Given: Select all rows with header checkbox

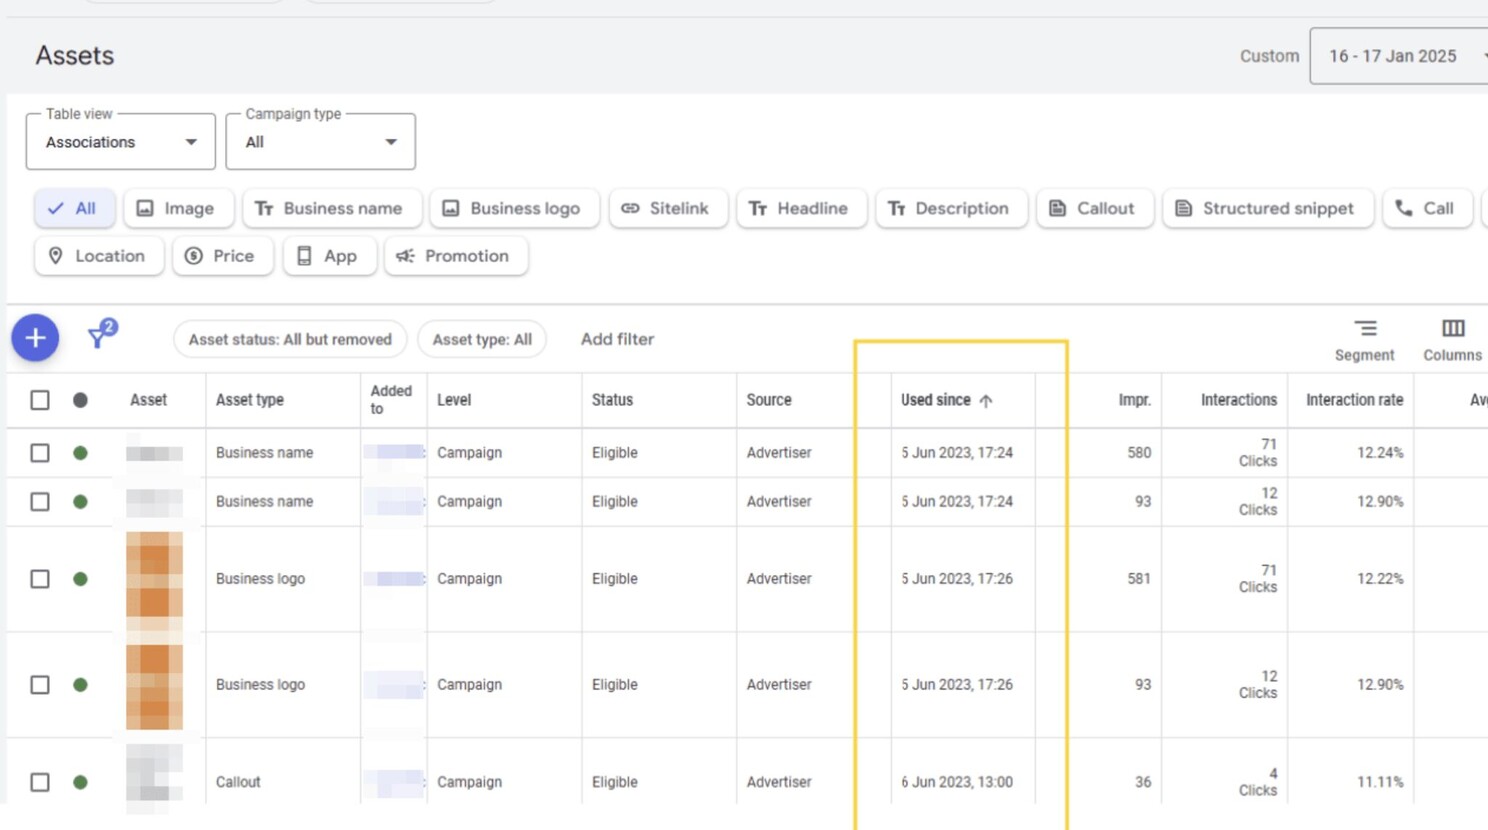Looking at the screenshot, I should click(x=40, y=400).
